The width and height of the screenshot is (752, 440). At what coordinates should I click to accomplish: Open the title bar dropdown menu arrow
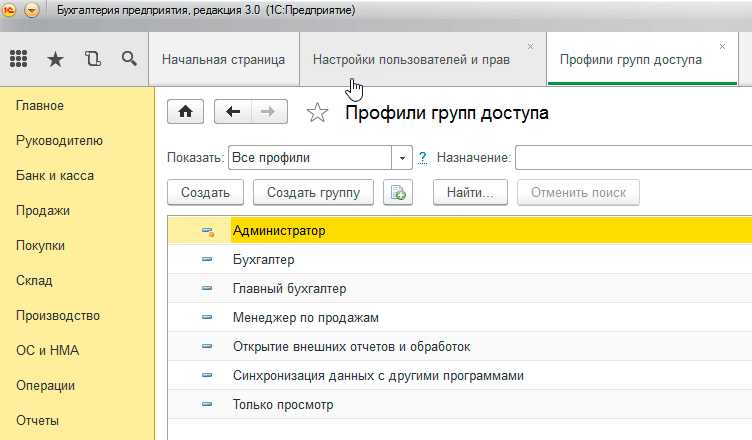(x=31, y=10)
